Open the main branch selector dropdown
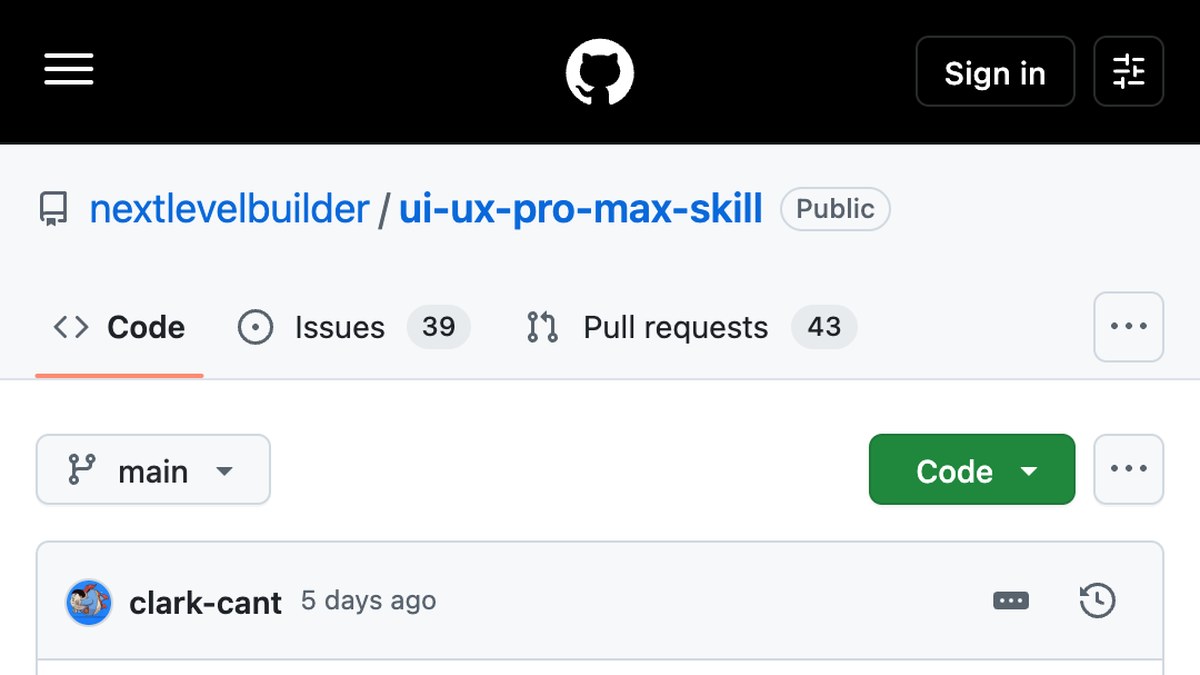 (153, 470)
